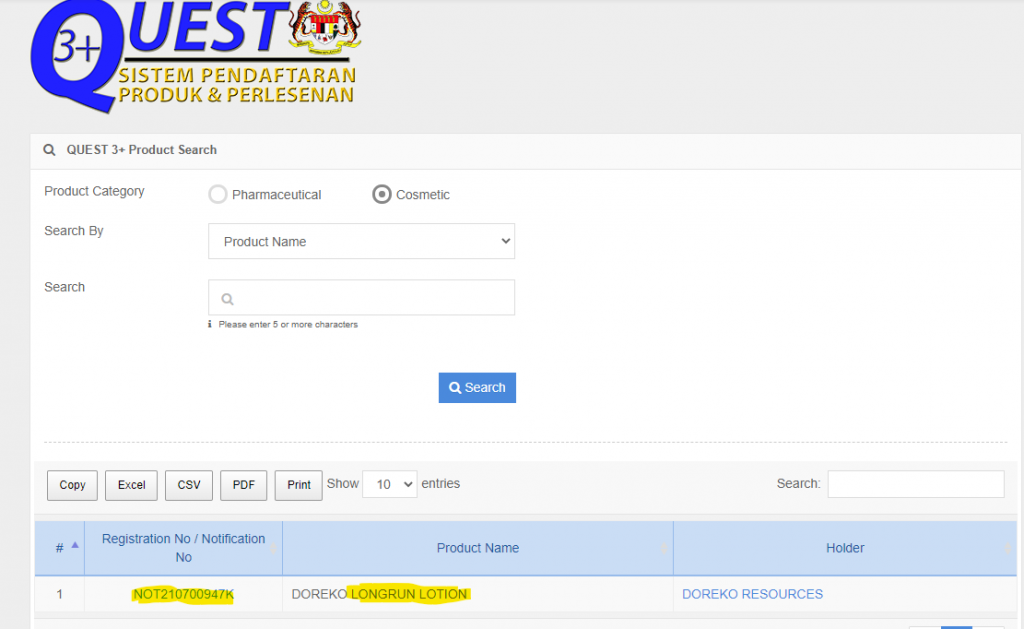Select the Pharmaceutical product category
1024x629 pixels.
click(x=218, y=194)
